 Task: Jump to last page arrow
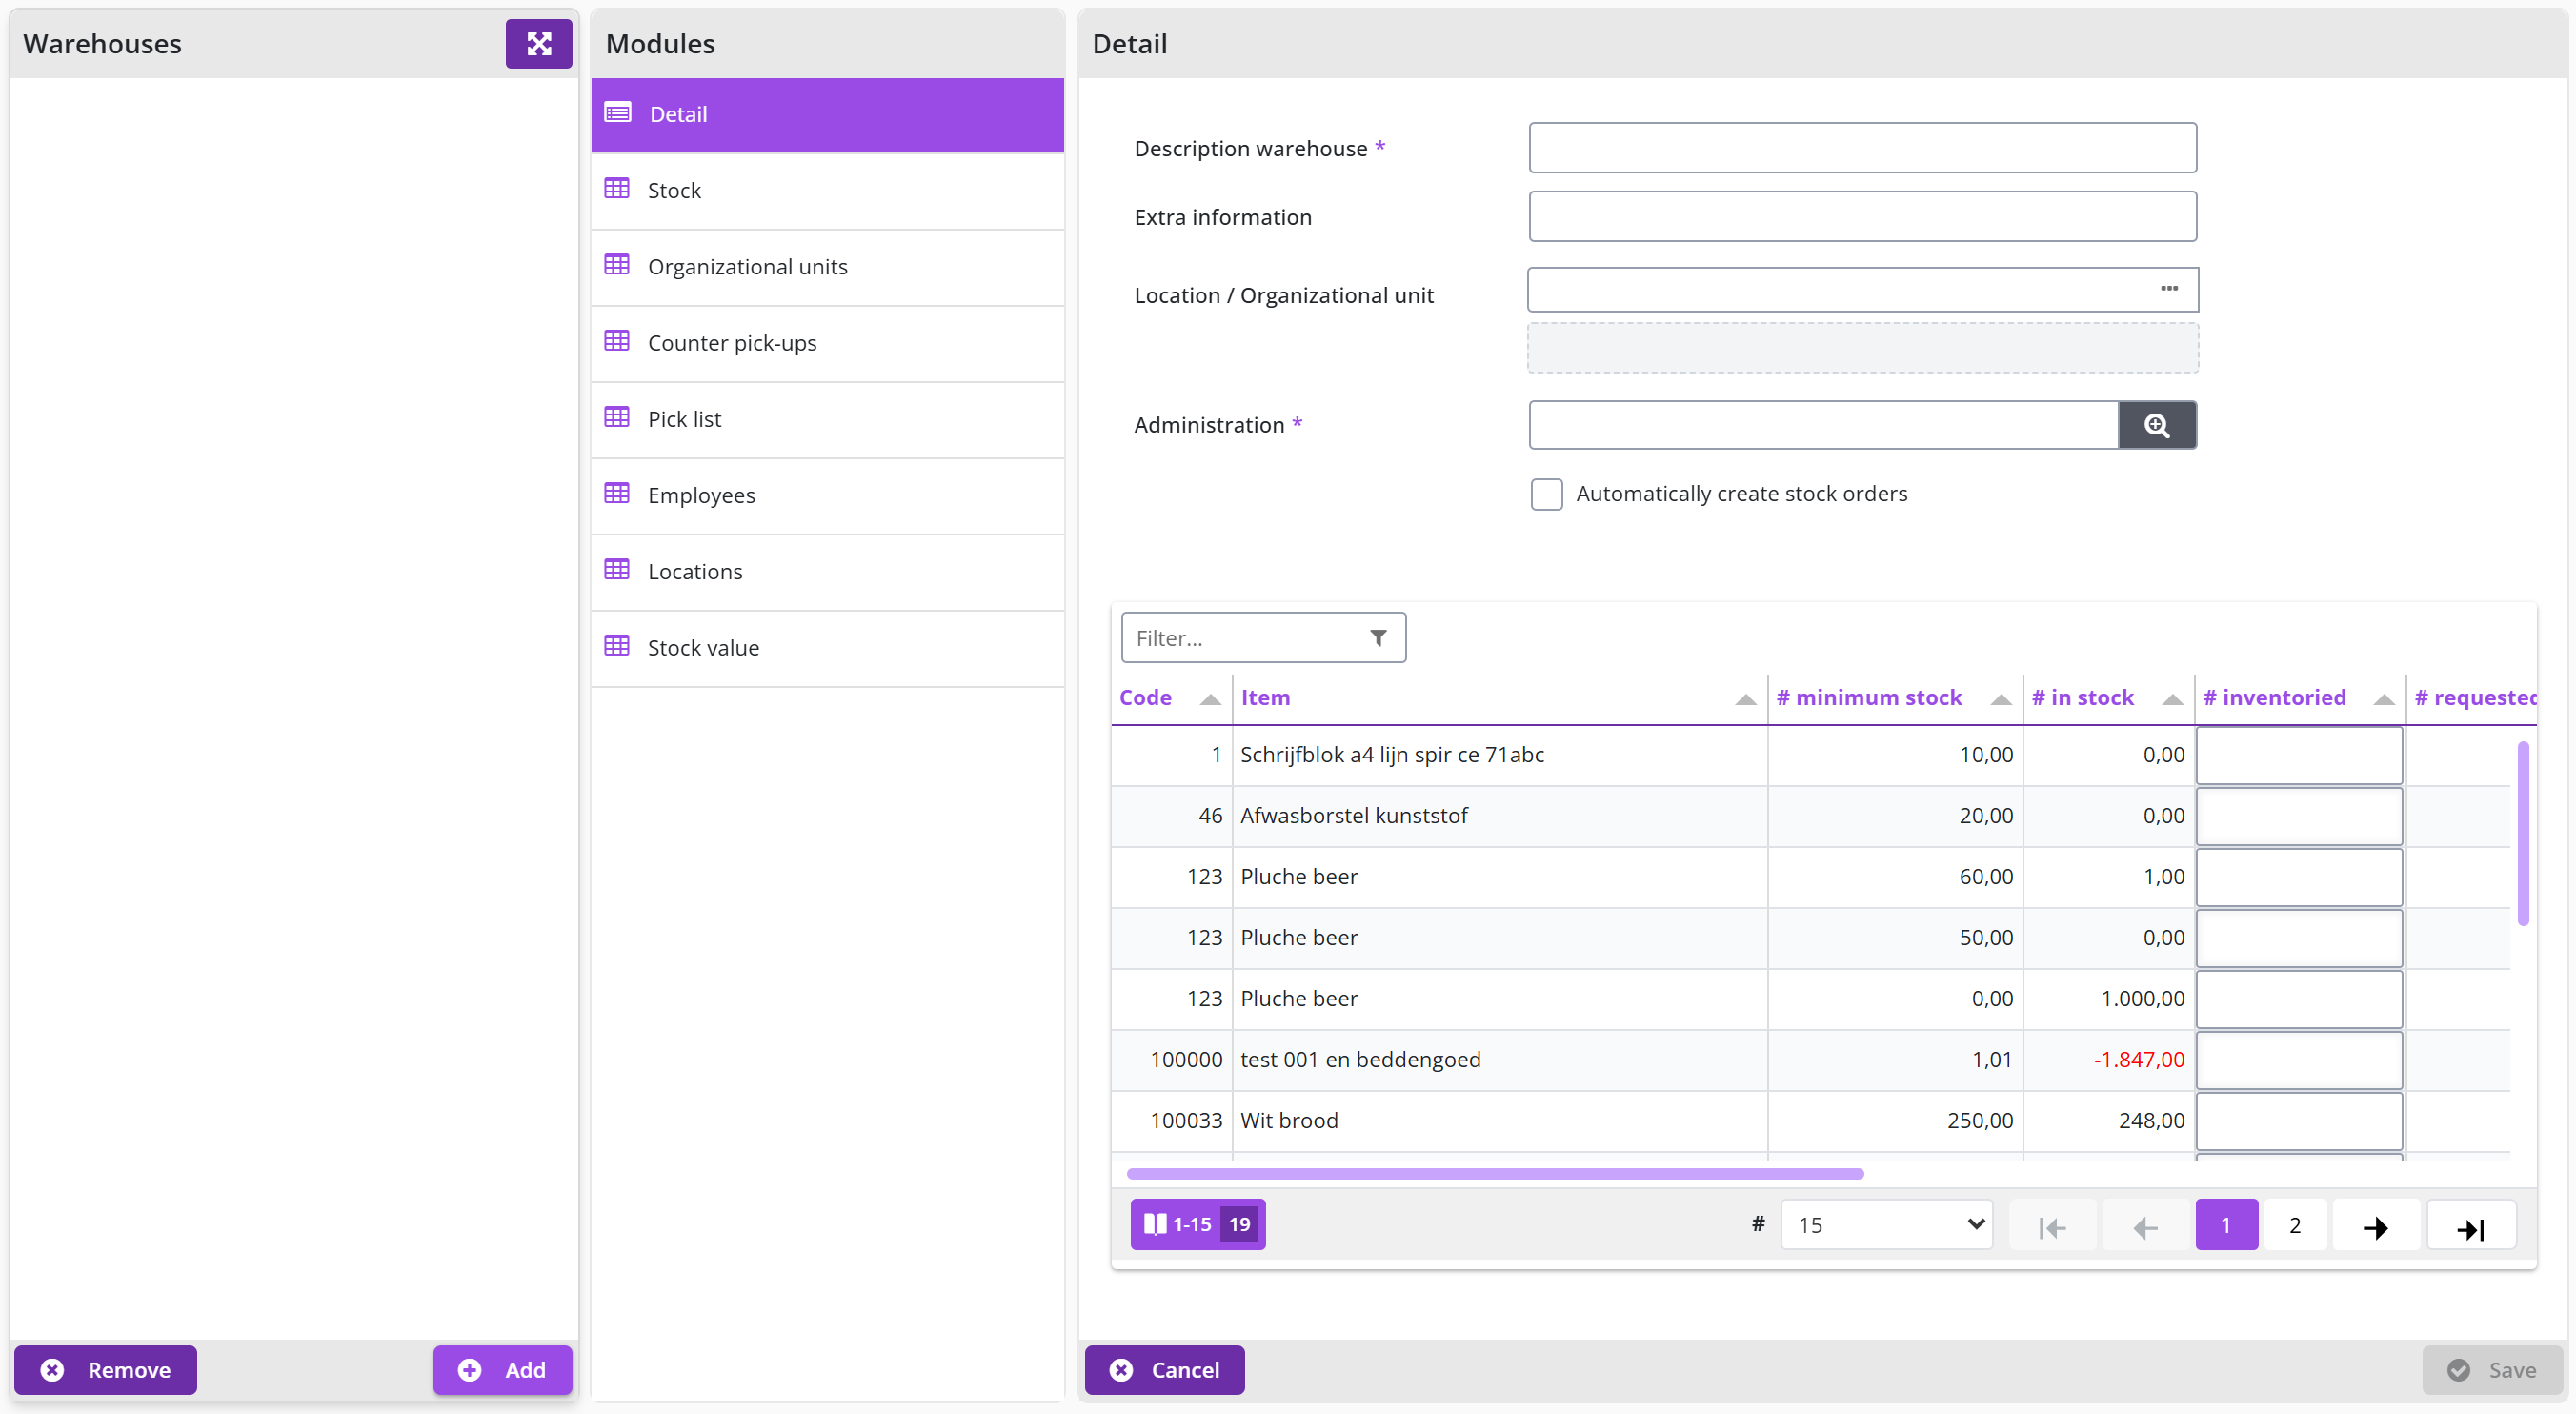point(2470,1225)
